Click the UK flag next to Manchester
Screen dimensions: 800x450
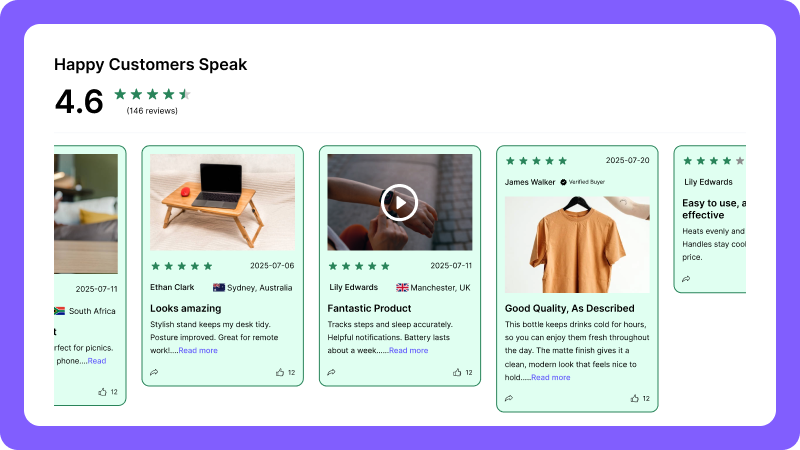[x=402, y=287]
